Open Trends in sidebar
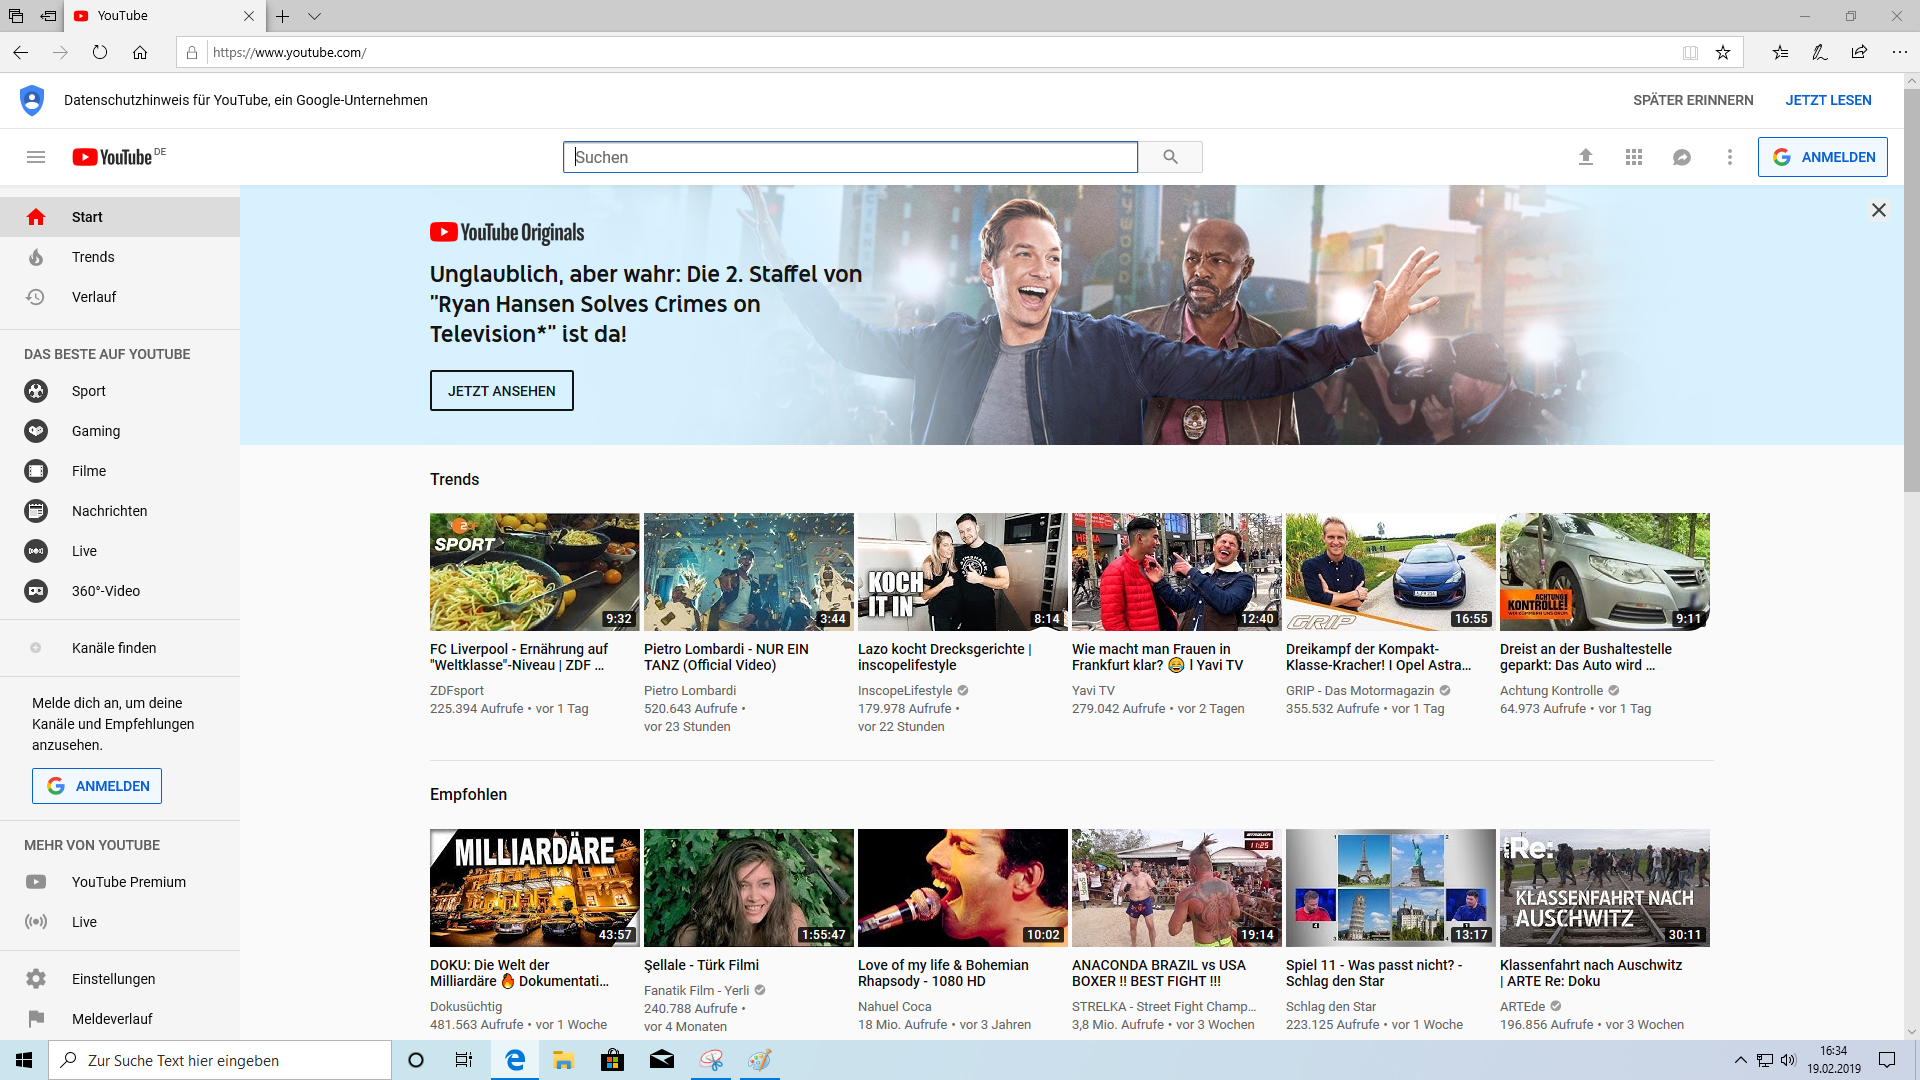This screenshot has width=1920, height=1080. point(120,257)
